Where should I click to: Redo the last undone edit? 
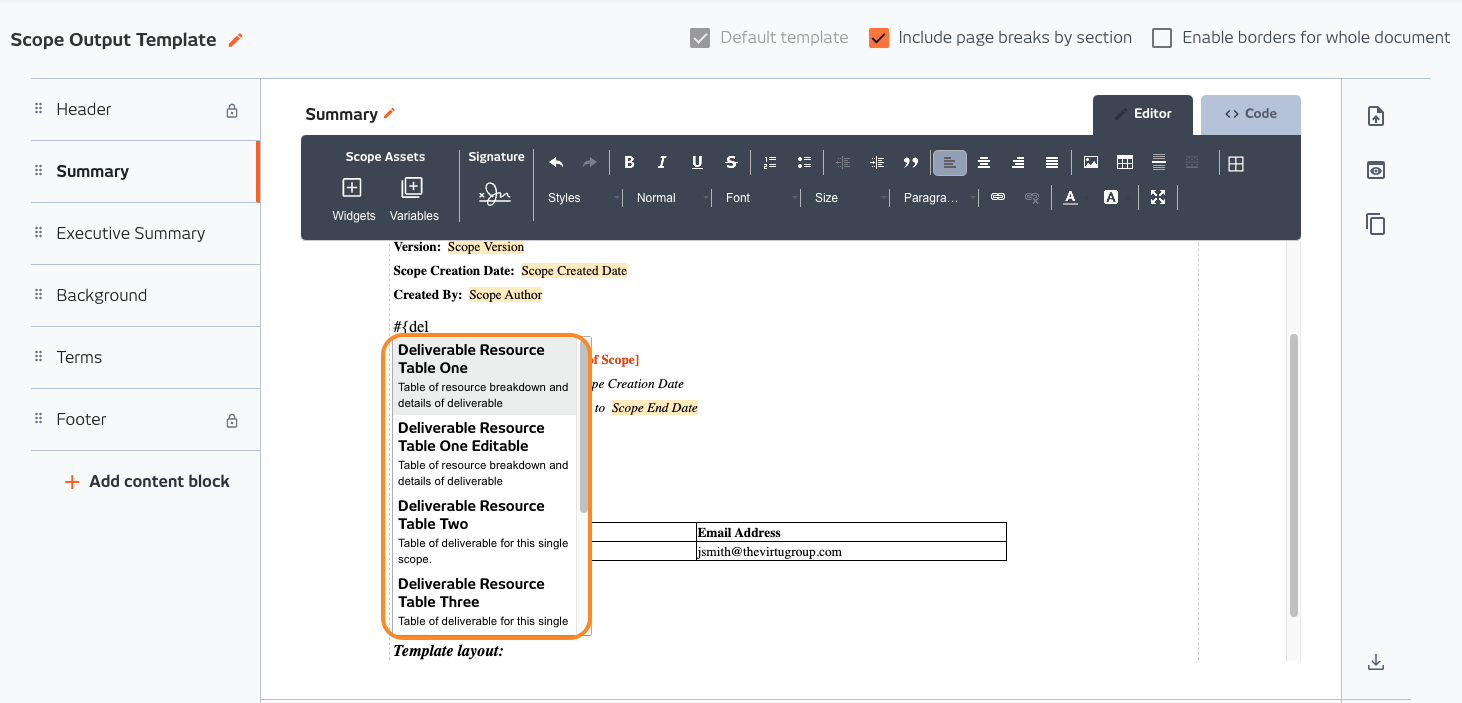coord(589,163)
